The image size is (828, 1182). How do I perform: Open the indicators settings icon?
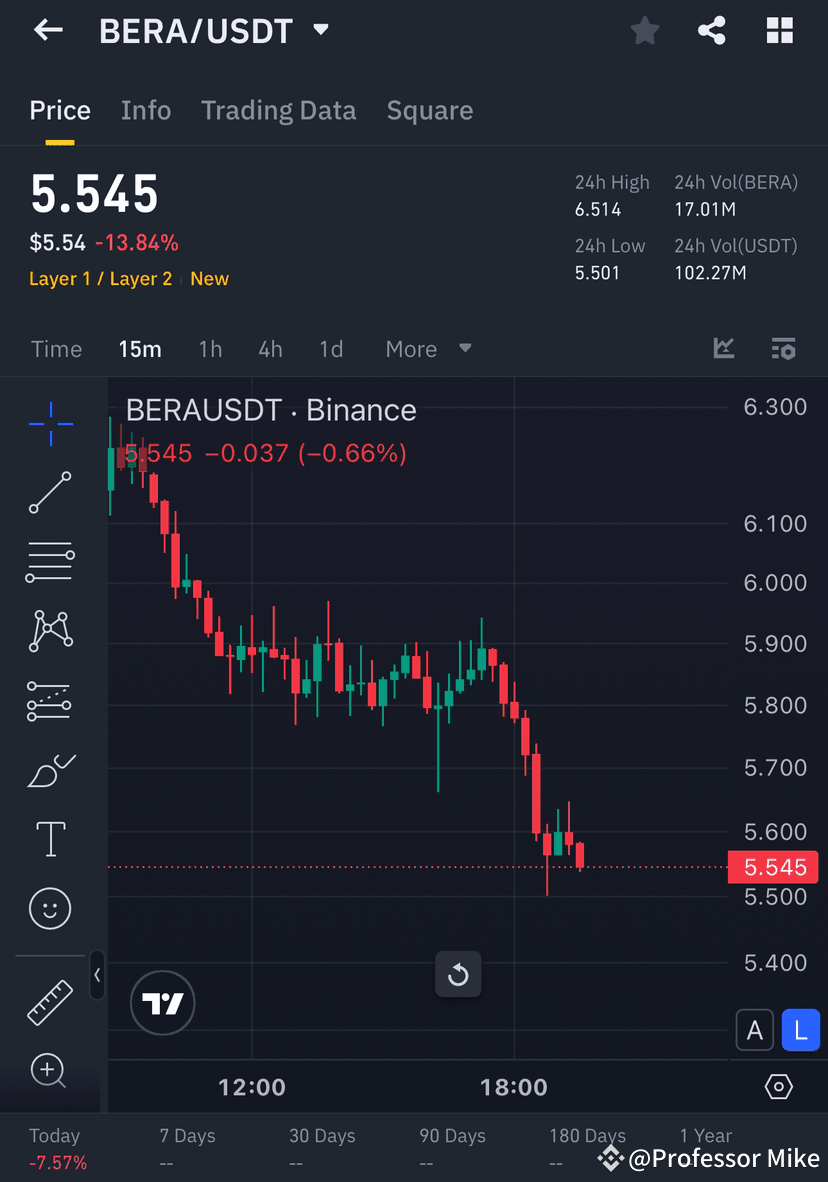click(x=784, y=349)
